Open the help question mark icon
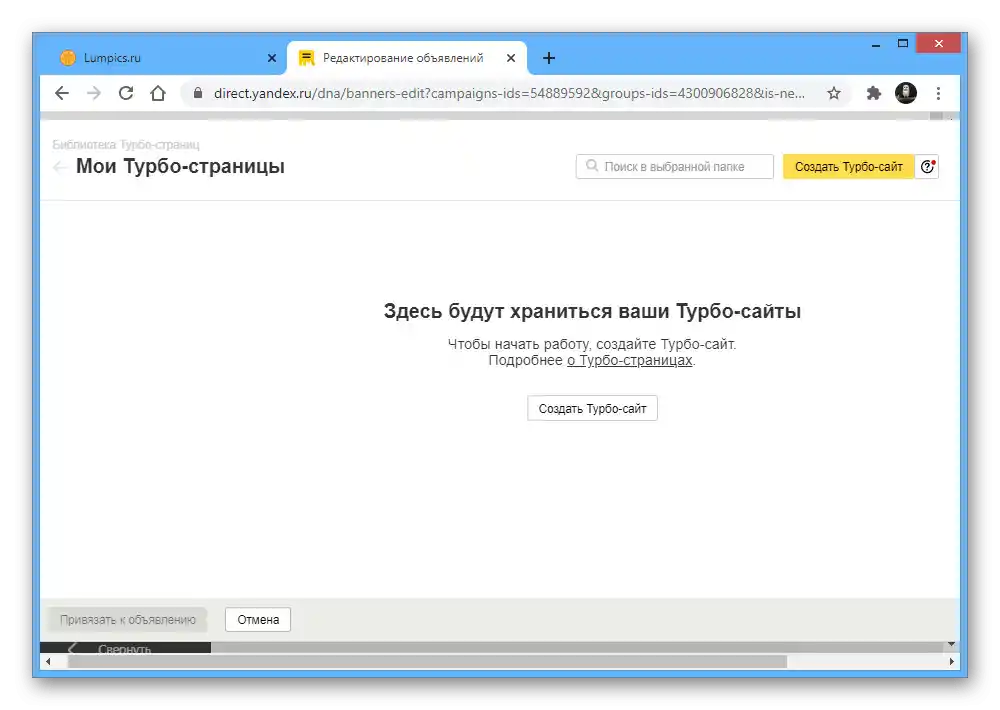Image resolution: width=1000 pixels, height=710 pixels. tap(927, 166)
